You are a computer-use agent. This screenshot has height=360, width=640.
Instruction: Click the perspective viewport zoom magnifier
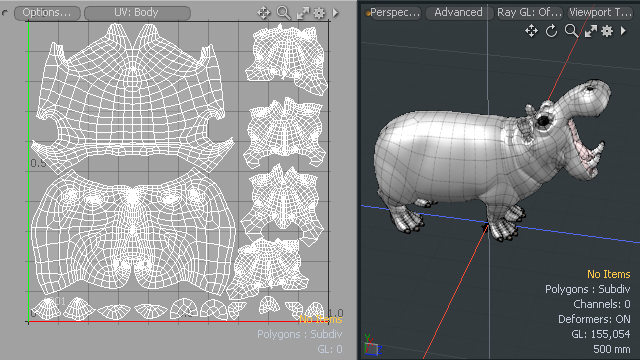[x=571, y=31]
